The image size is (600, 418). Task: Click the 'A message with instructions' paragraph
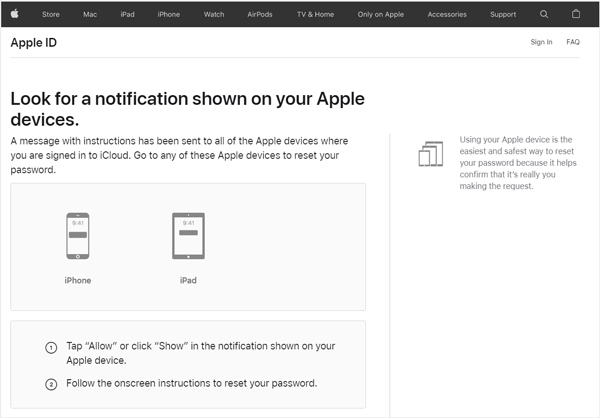click(x=179, y=155)
